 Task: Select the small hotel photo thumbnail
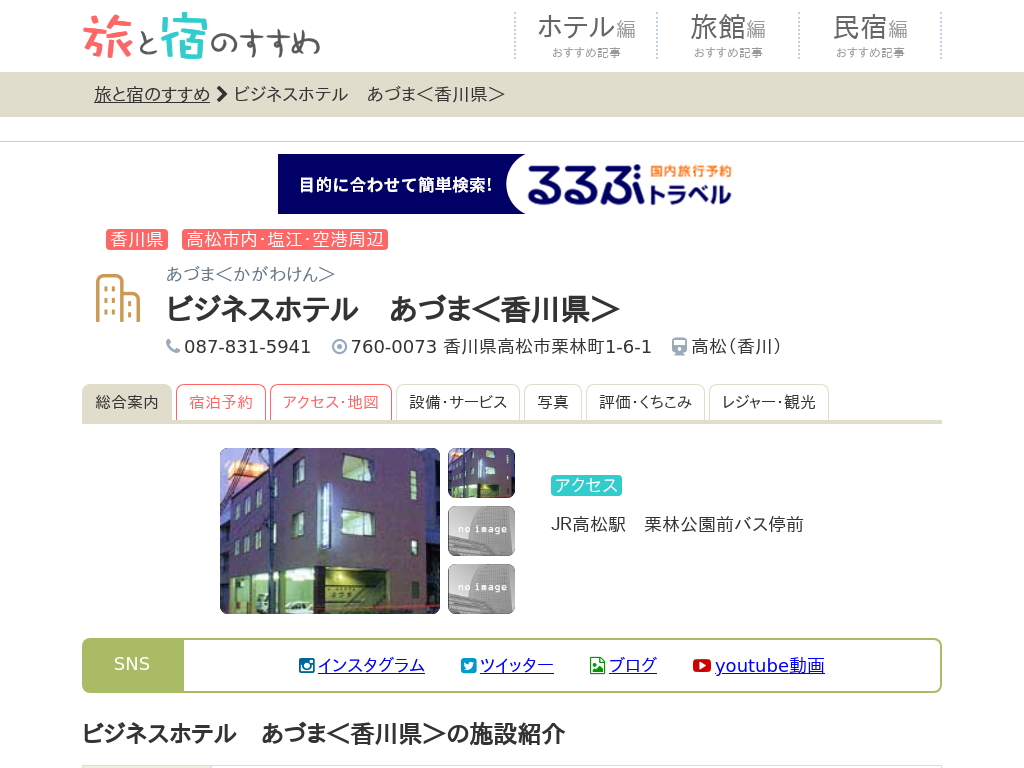coord(481,473)
